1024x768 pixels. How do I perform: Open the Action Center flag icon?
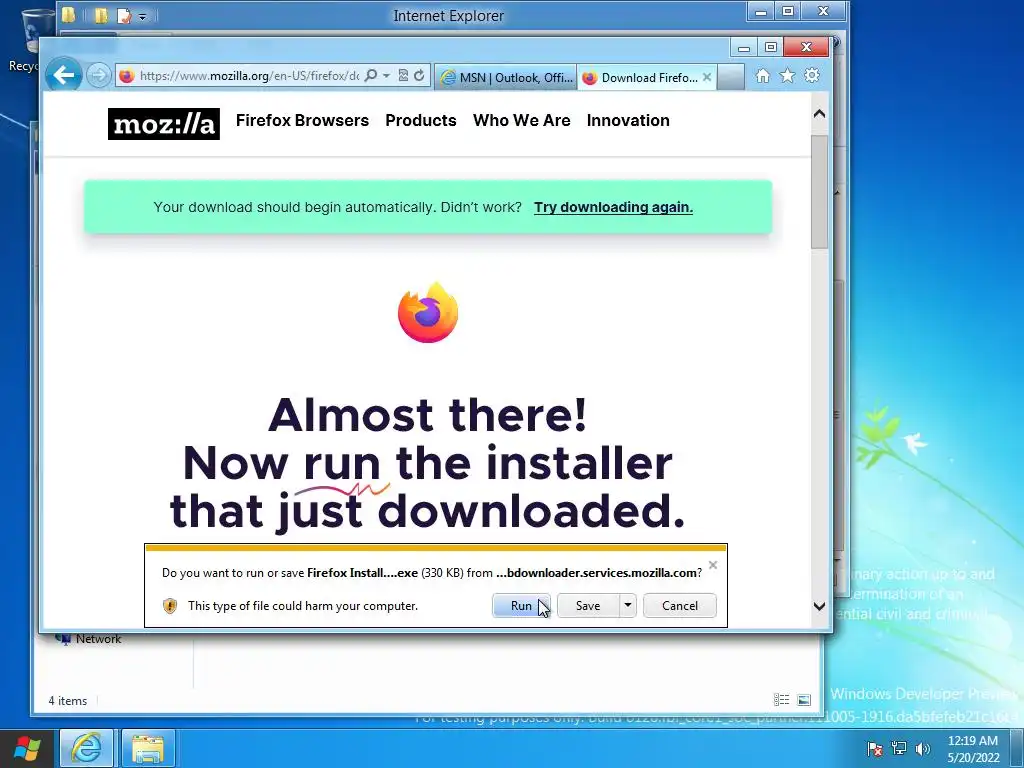874,748
